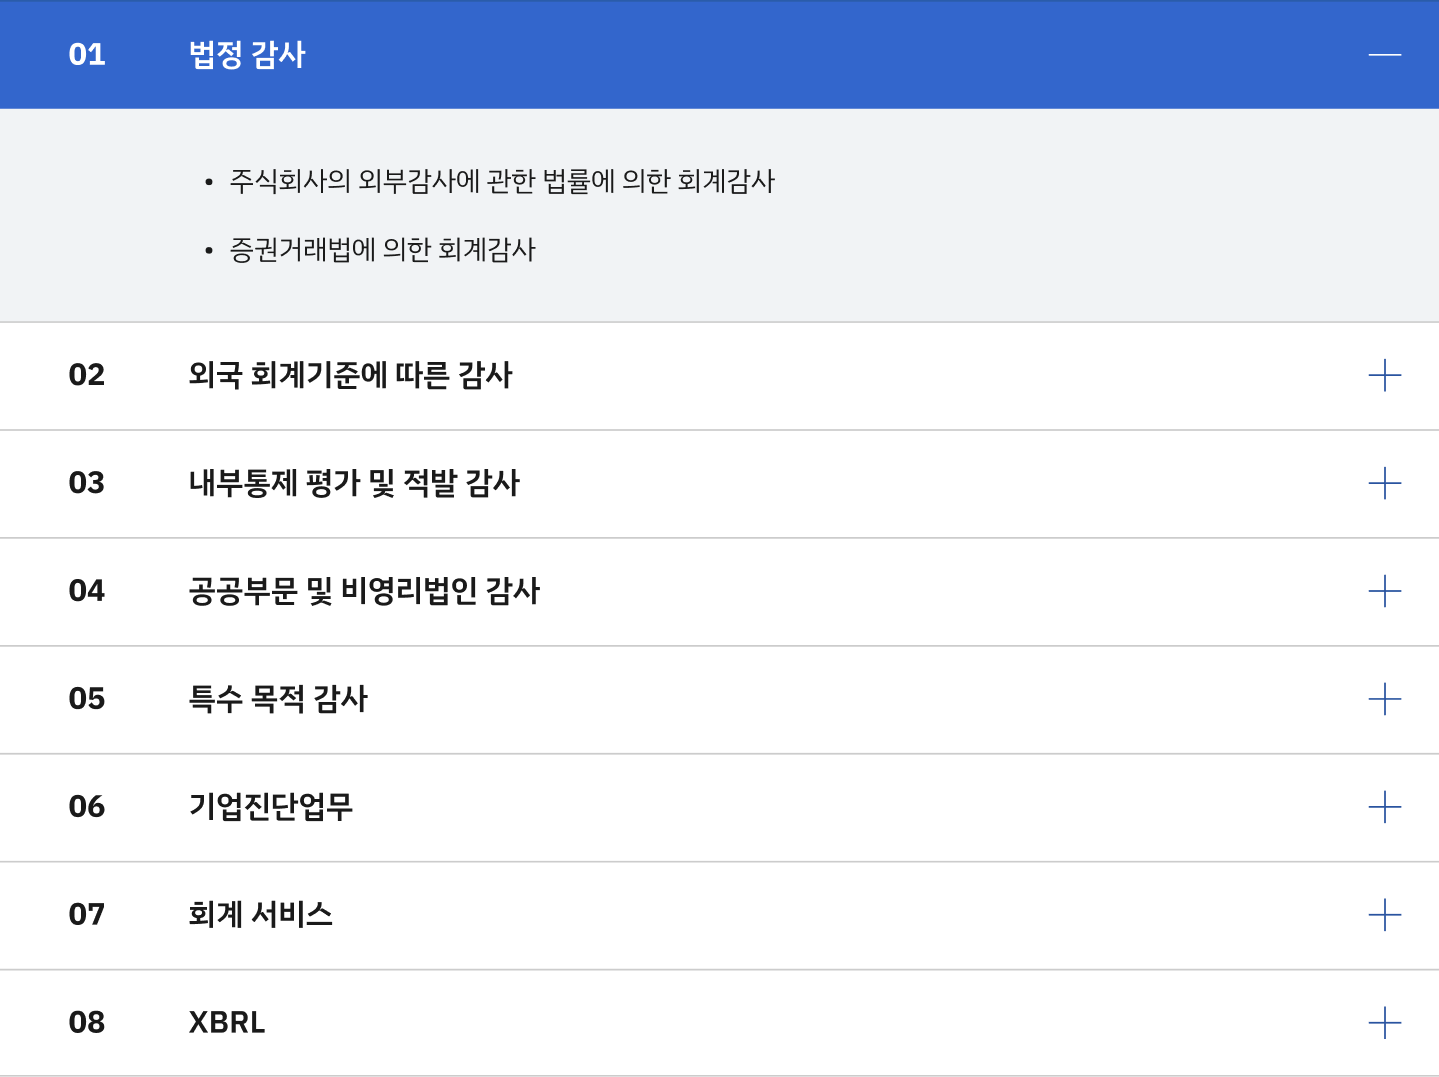Click plus icon beside 공공부문 및 비영리법인 감사
This screenshot has width=1439, height=1077.
(x=1384, y=592)
